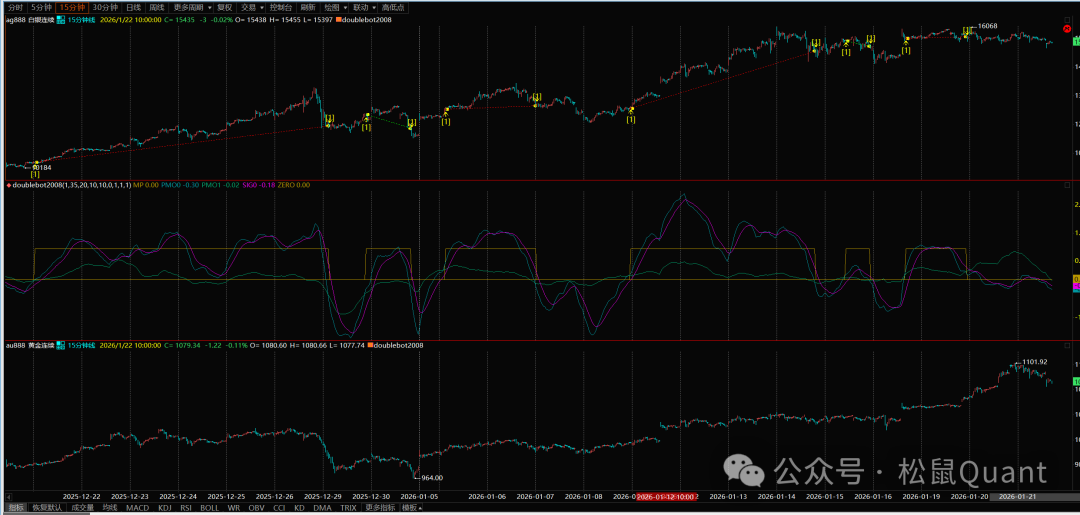Click the yellow signal marker at 10184 low
1080x515 pixels.
coord(36,163)
